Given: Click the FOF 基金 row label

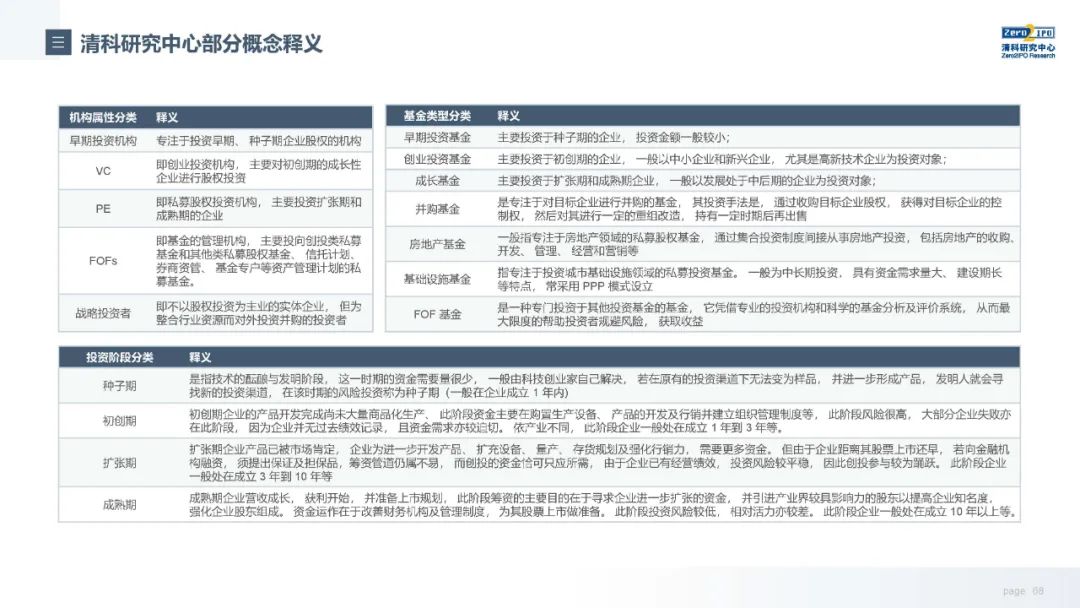Looking at the screenshot, I should click(437, 314).
